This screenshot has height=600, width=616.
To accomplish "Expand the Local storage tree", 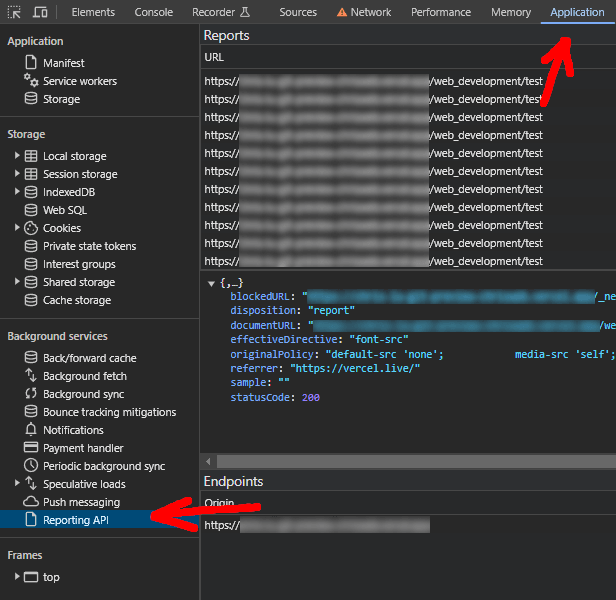I will pyautogui.click(x=17, y=156).
